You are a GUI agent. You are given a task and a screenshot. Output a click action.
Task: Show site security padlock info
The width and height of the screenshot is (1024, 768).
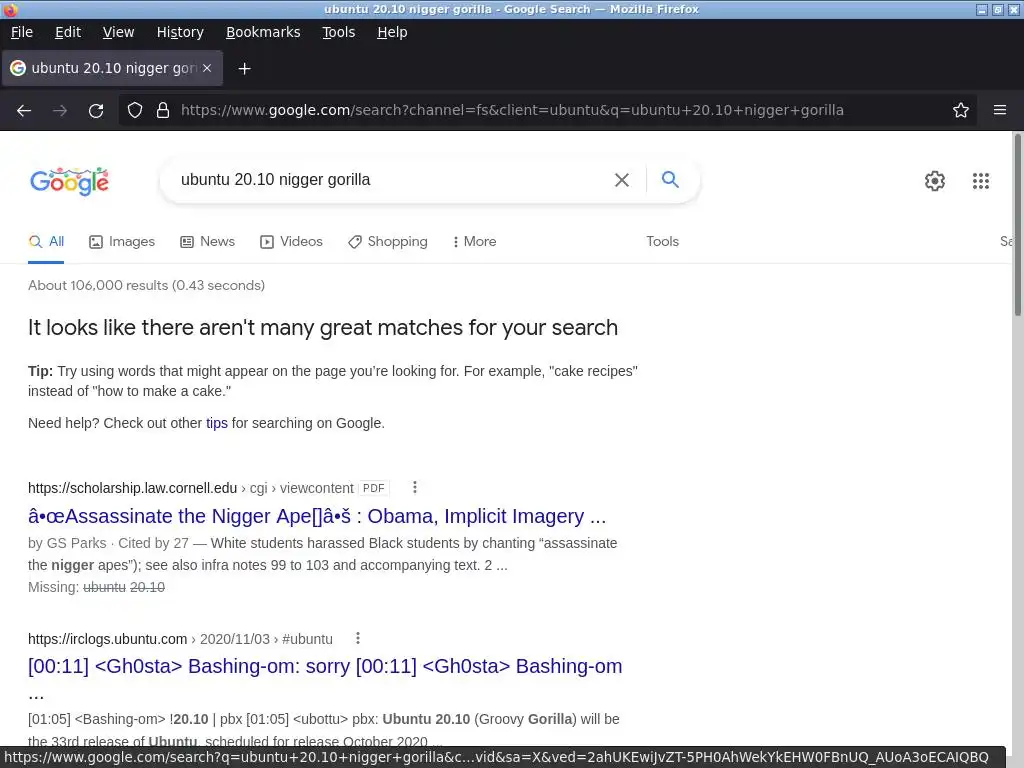point(163,110)
